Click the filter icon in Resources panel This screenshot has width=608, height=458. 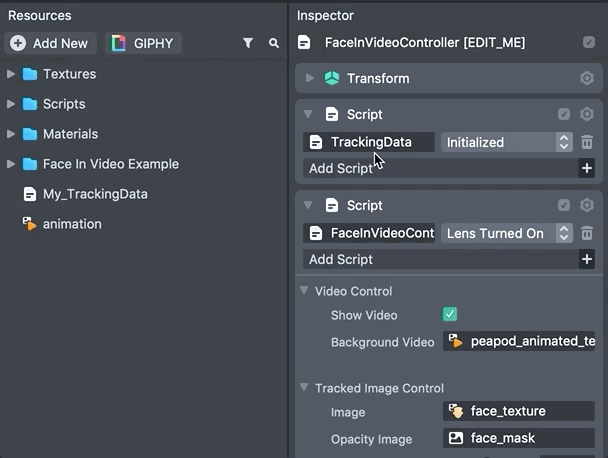click(x=248, y=44)
